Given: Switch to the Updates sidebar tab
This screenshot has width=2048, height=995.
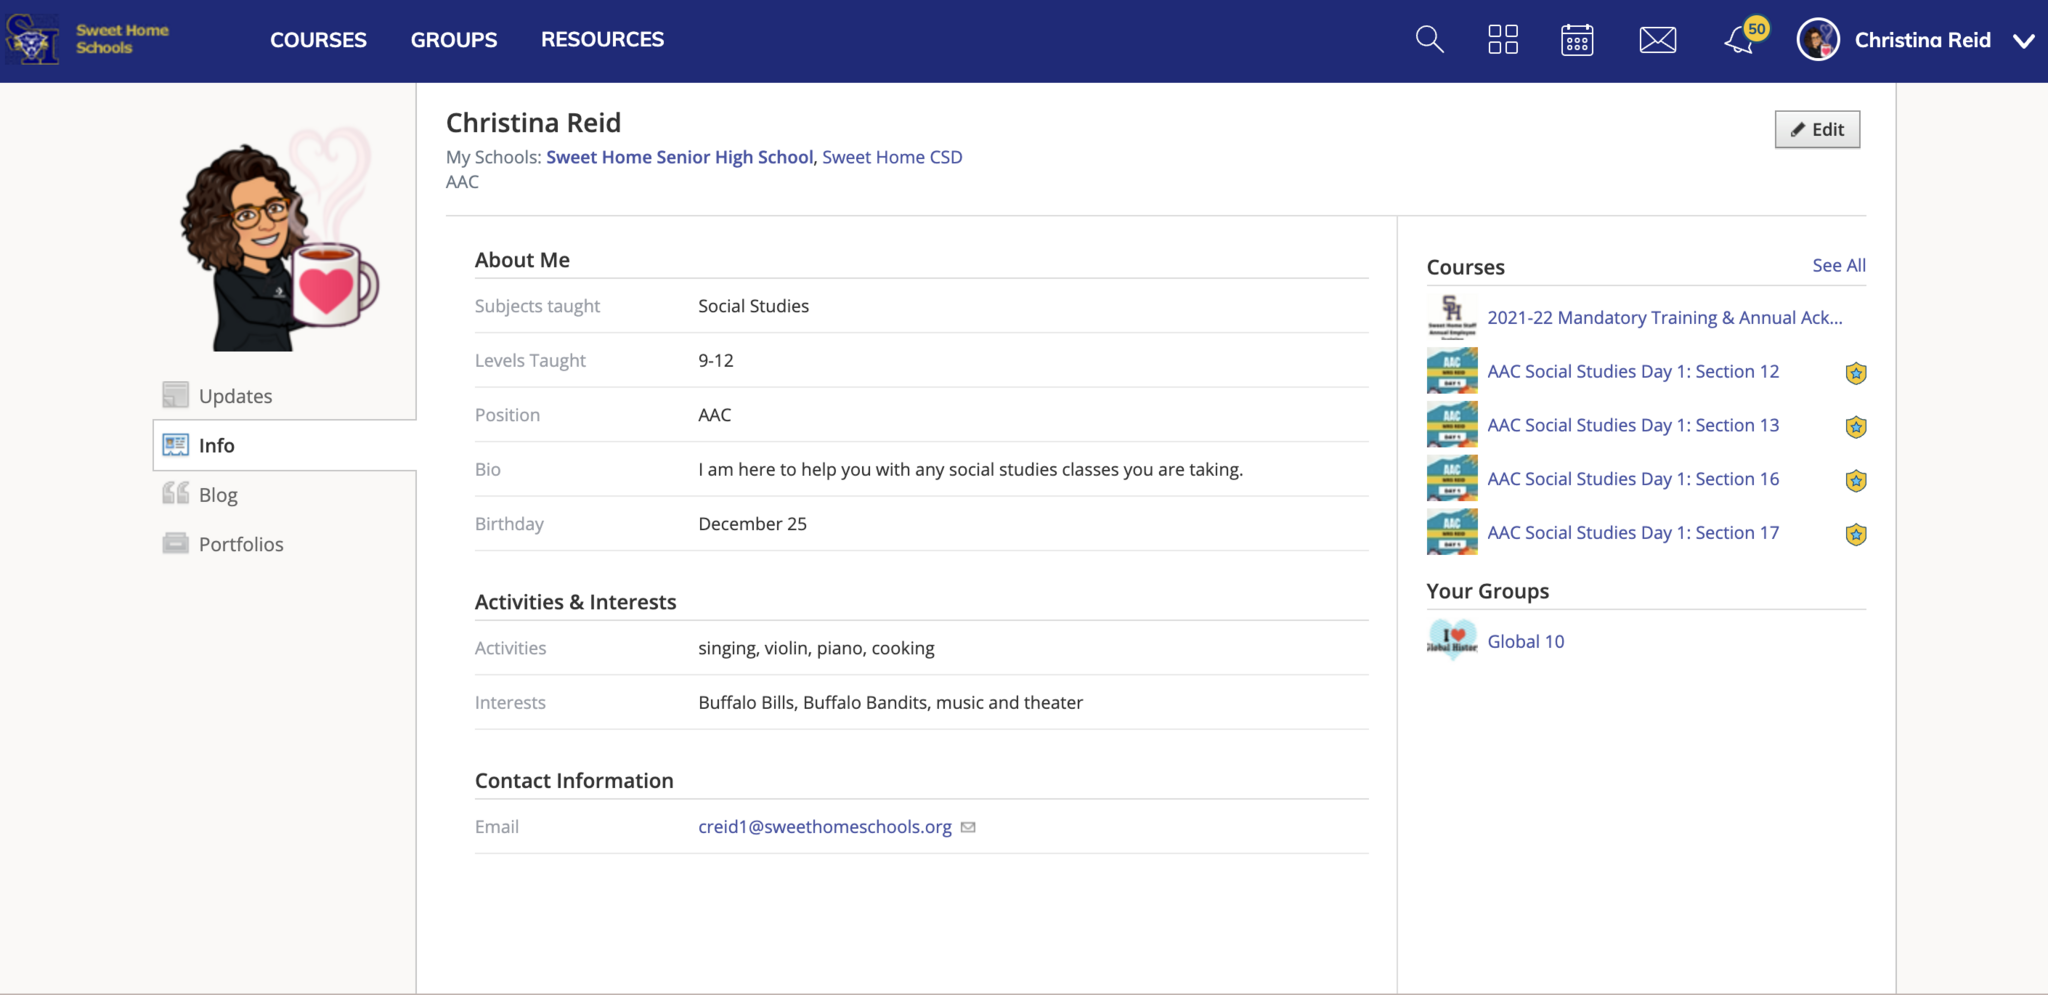Looking at the screenshot, I should (235, 396).
